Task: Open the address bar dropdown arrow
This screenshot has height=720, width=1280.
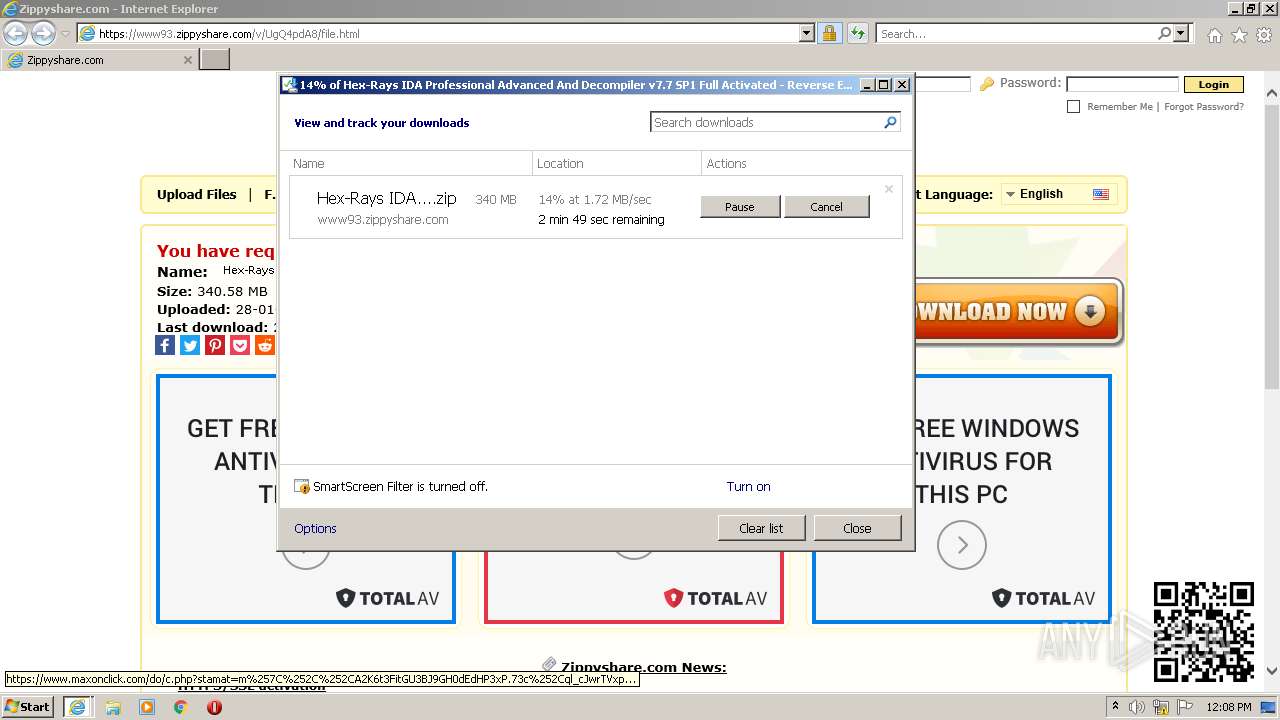Action: click(807, 33)
